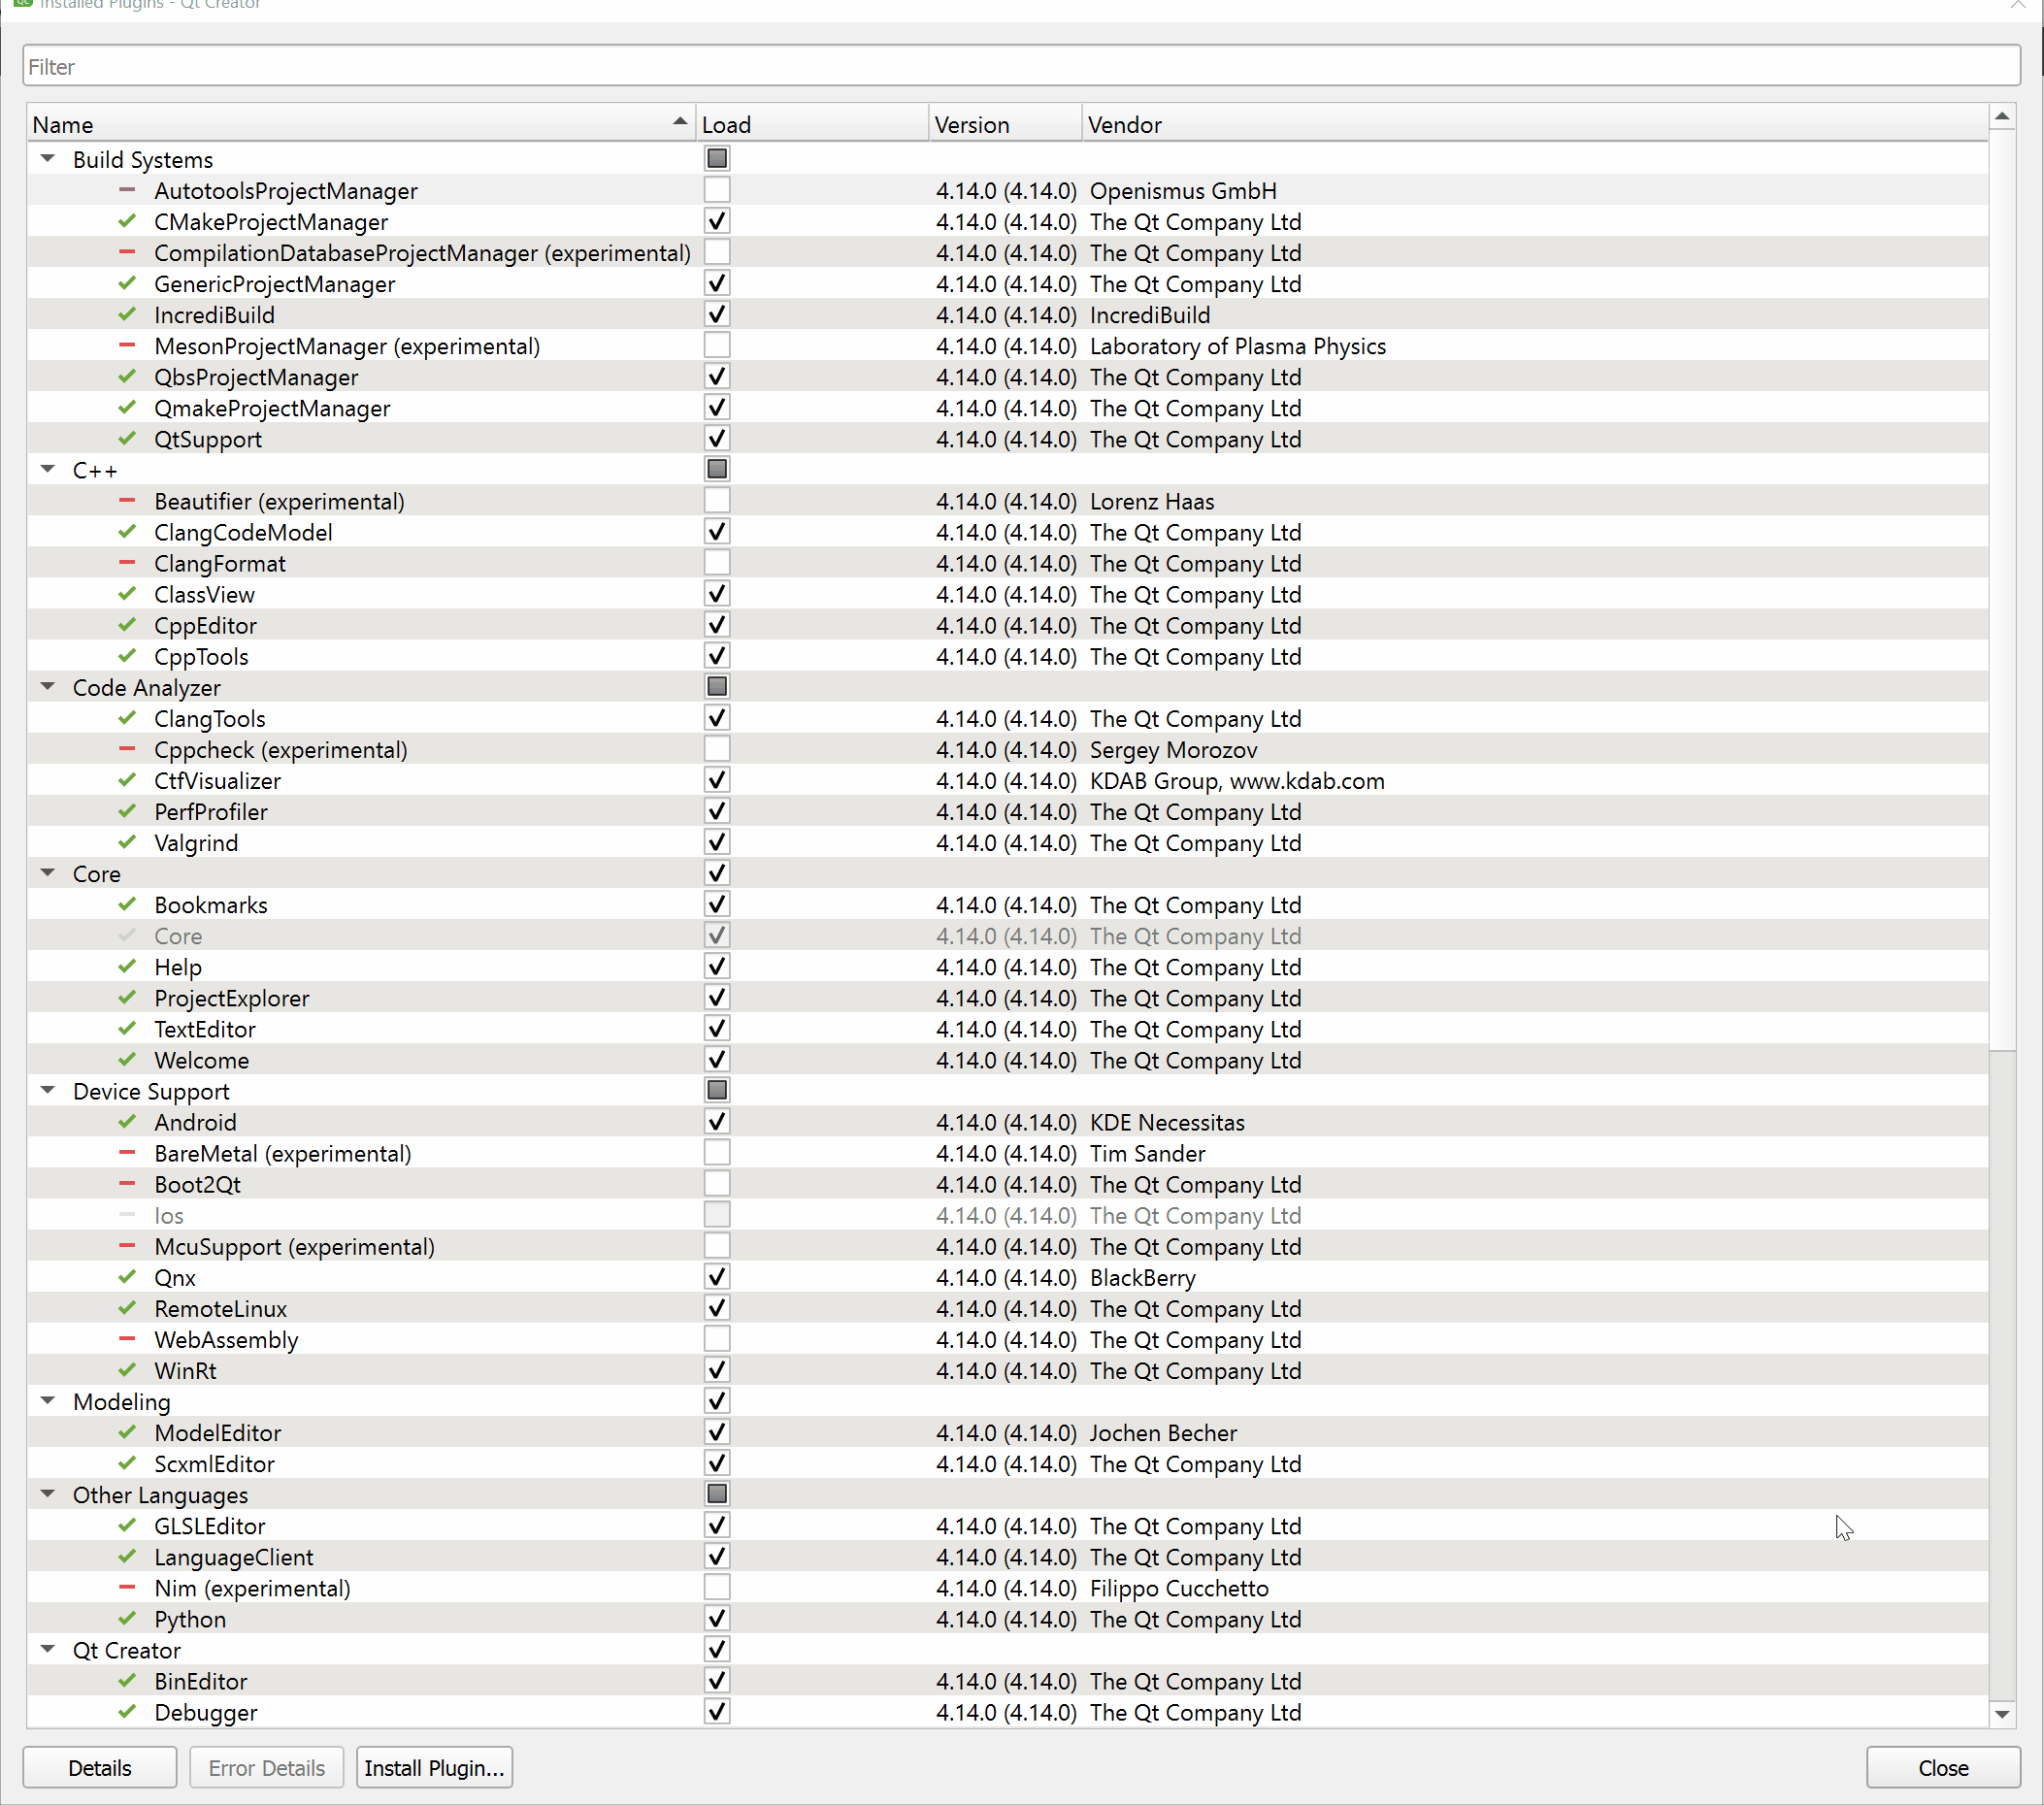Toggle the Build Systems group load checkbox
2044x1805 pixels.
[x=716, y=159]
